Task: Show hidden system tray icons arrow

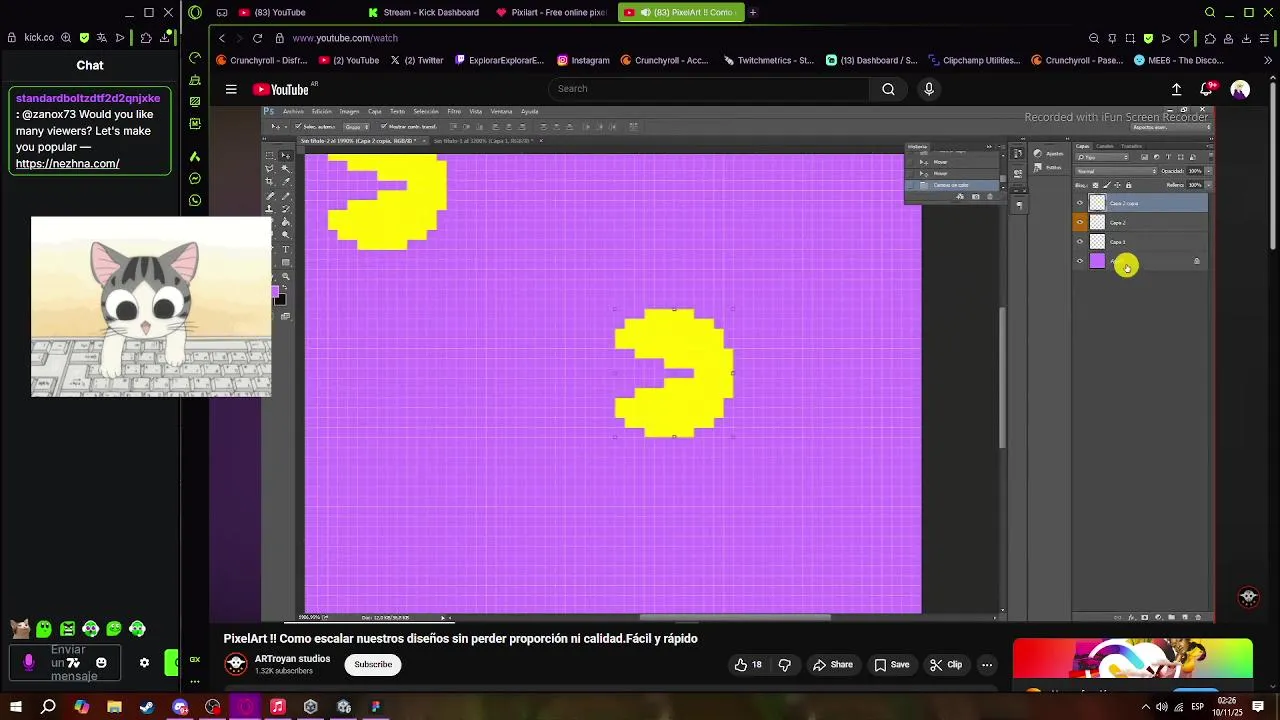Action: pos(1145,707)
